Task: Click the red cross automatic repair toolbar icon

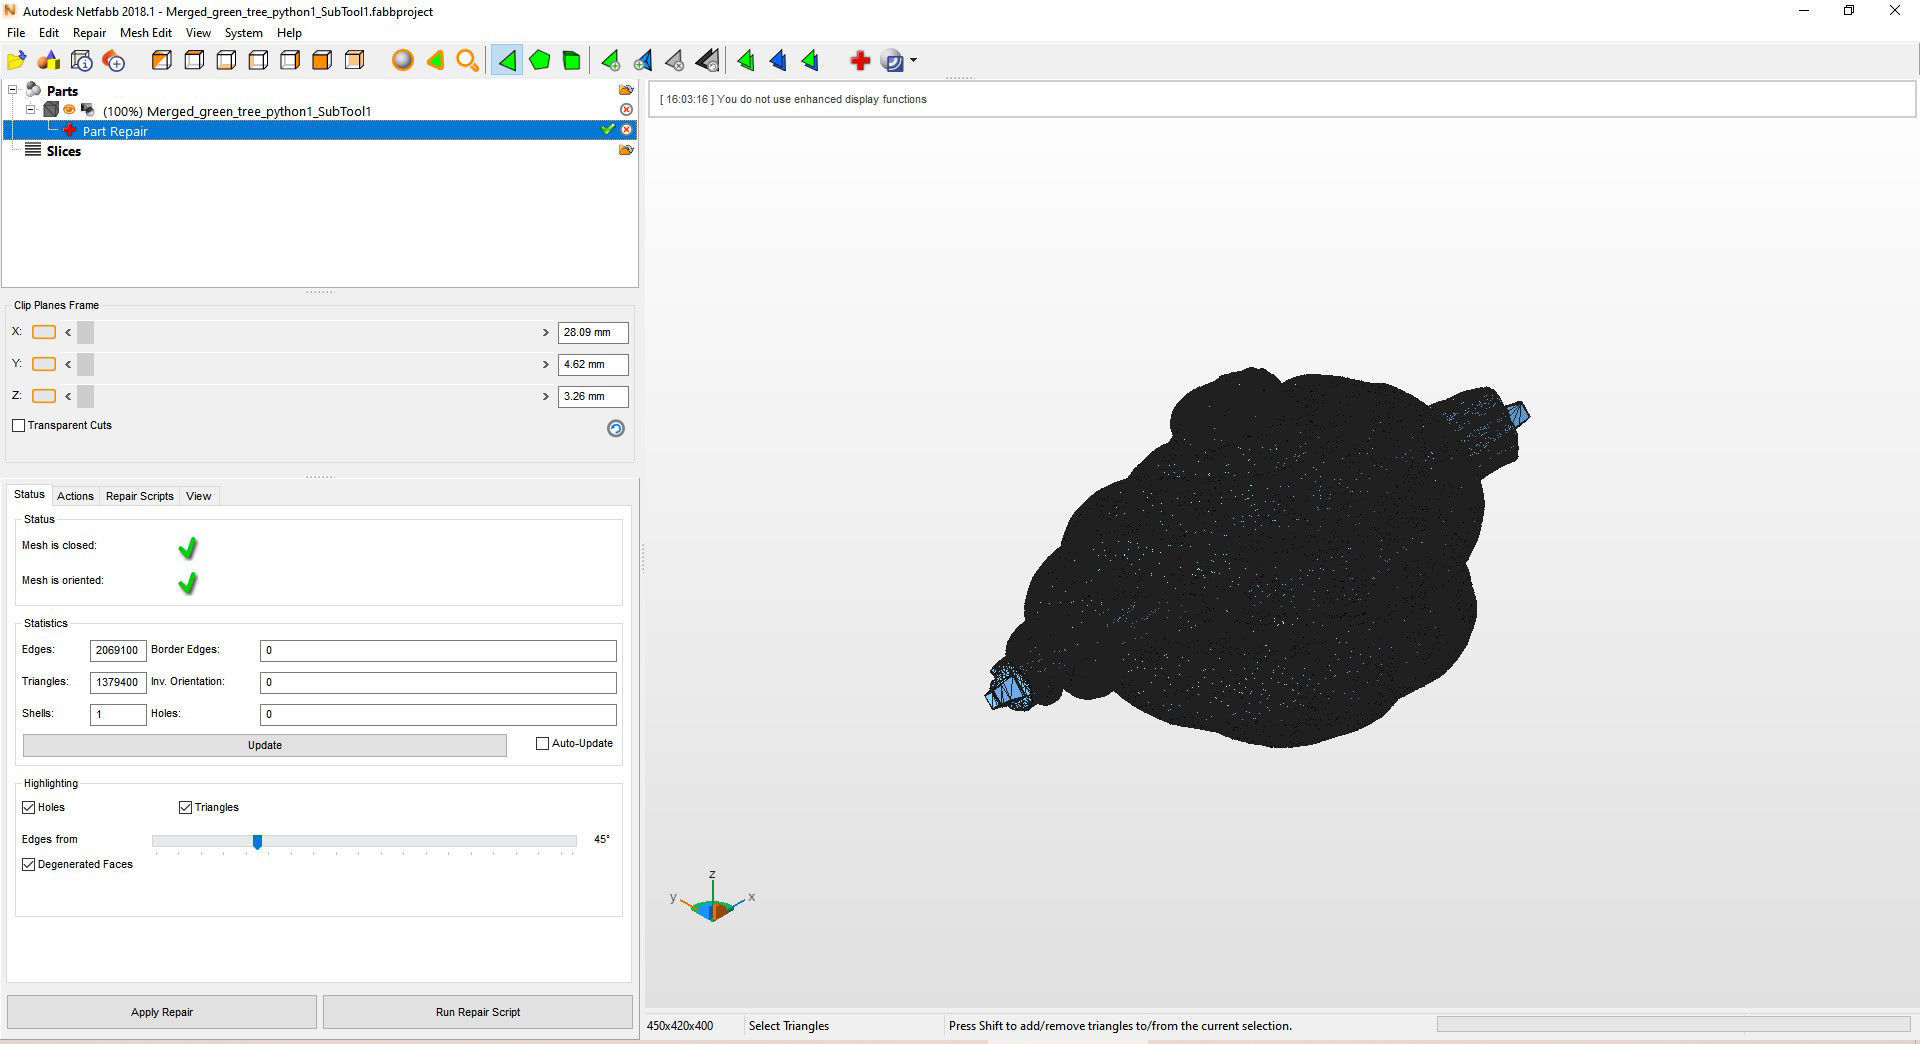Action: click(859, 61)
